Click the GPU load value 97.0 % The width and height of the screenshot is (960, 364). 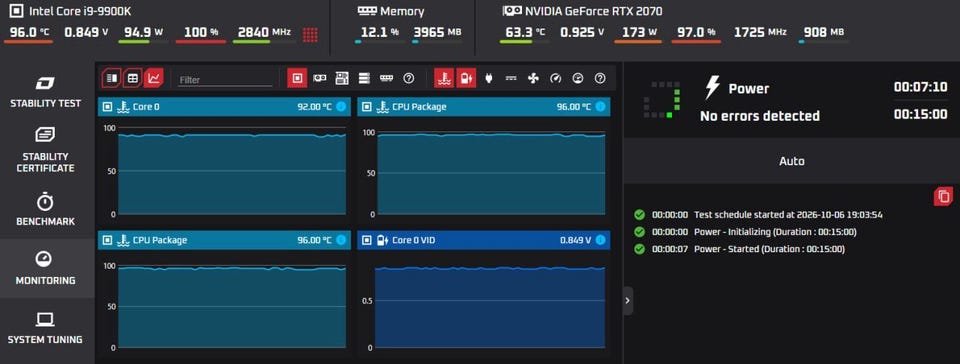point(696,32)
